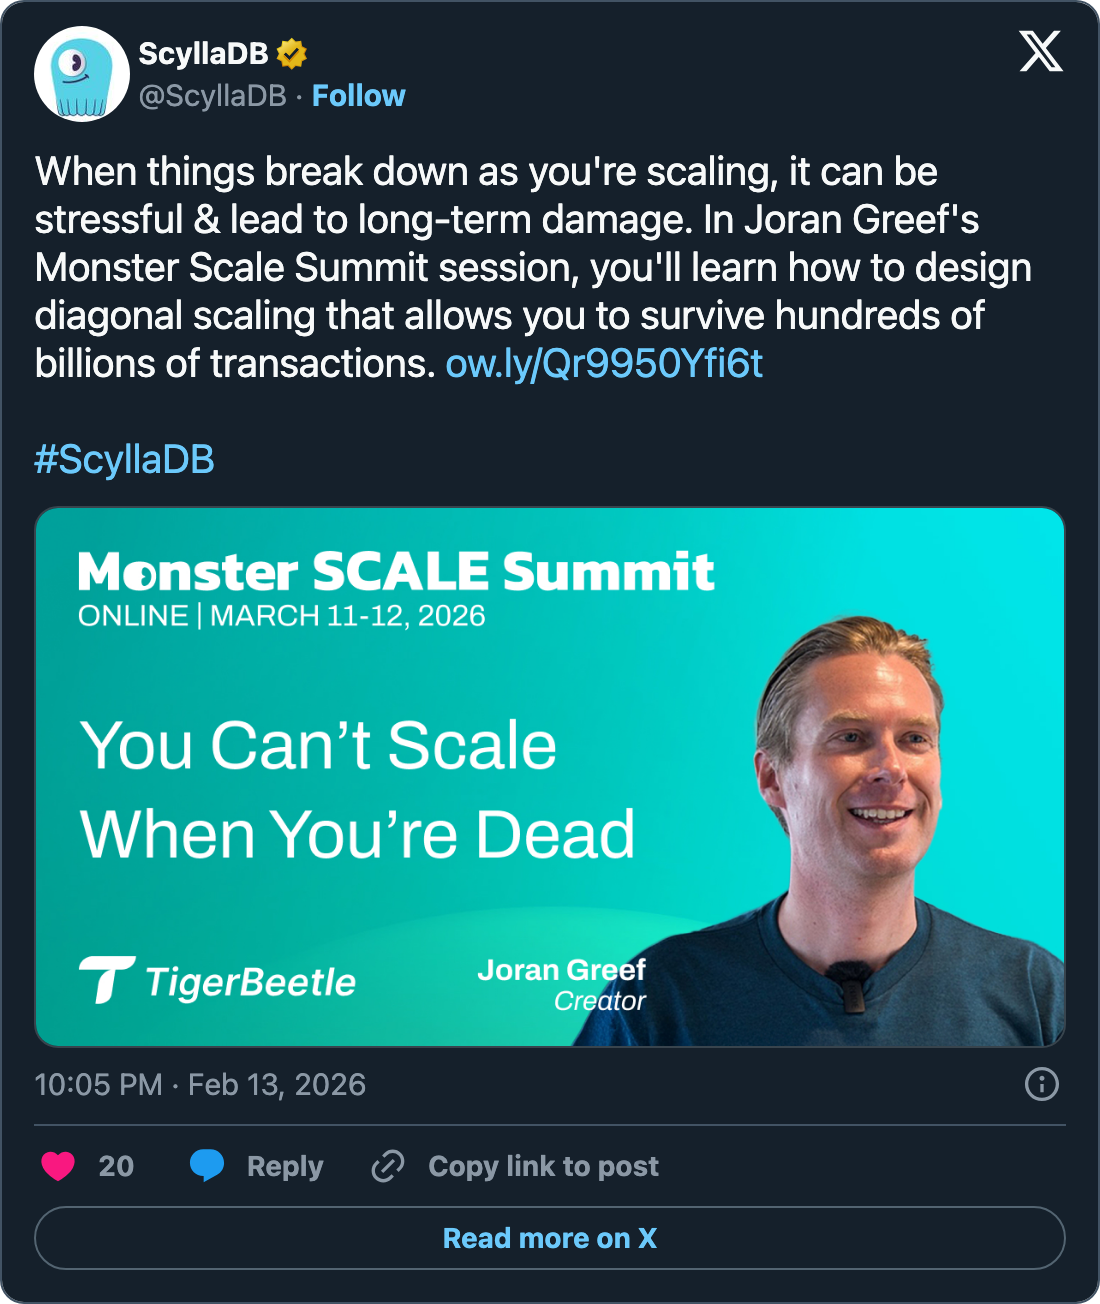Click the ScyllaDB monster profile avatar
This screenshot has height=1304, width=1100.
[82, 74]
